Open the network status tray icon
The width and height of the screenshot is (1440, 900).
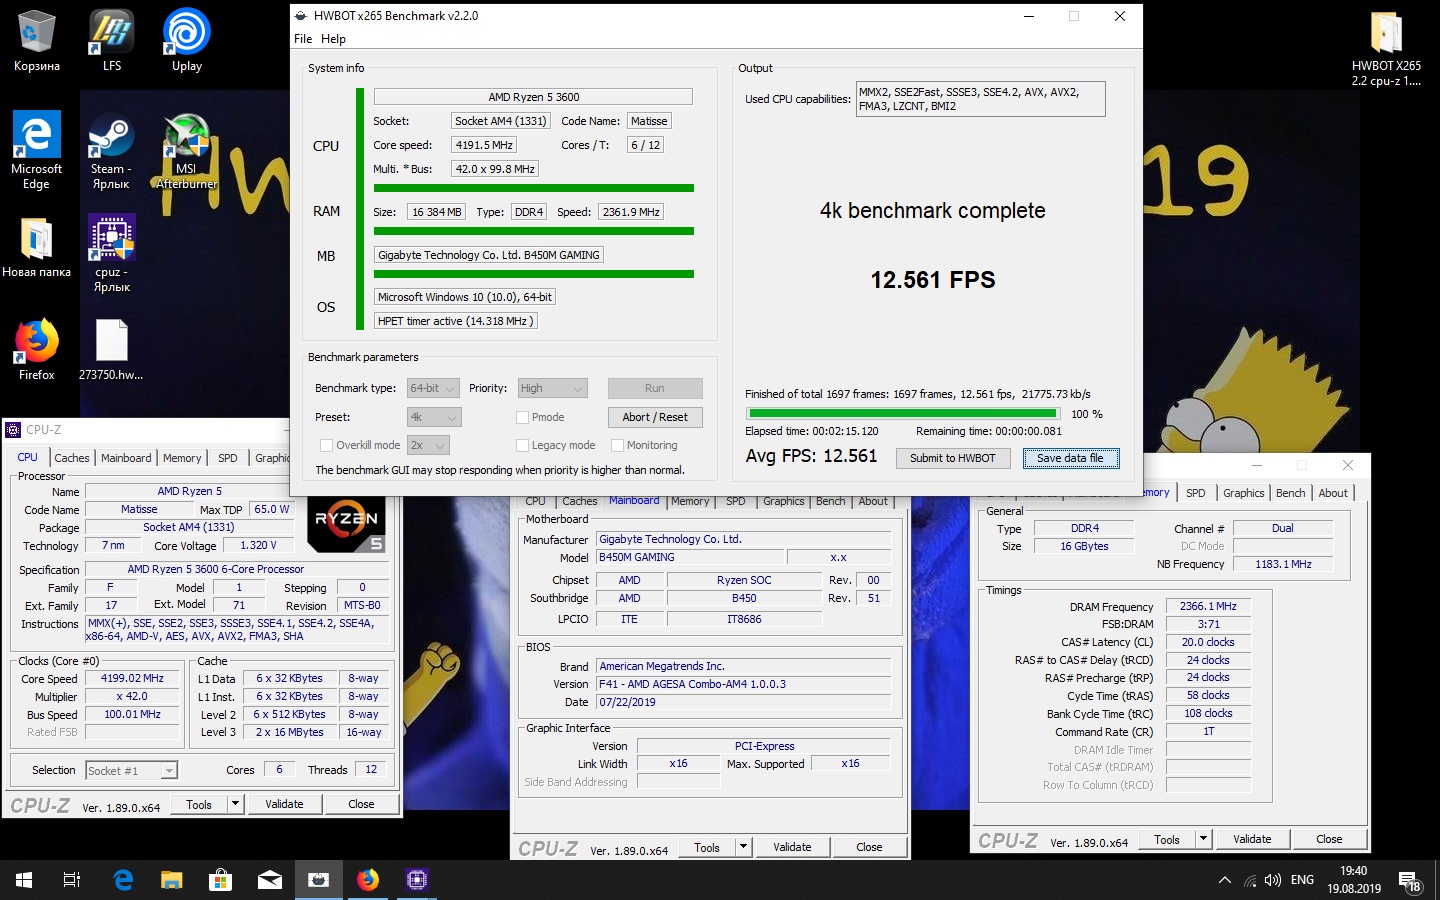1250,881
